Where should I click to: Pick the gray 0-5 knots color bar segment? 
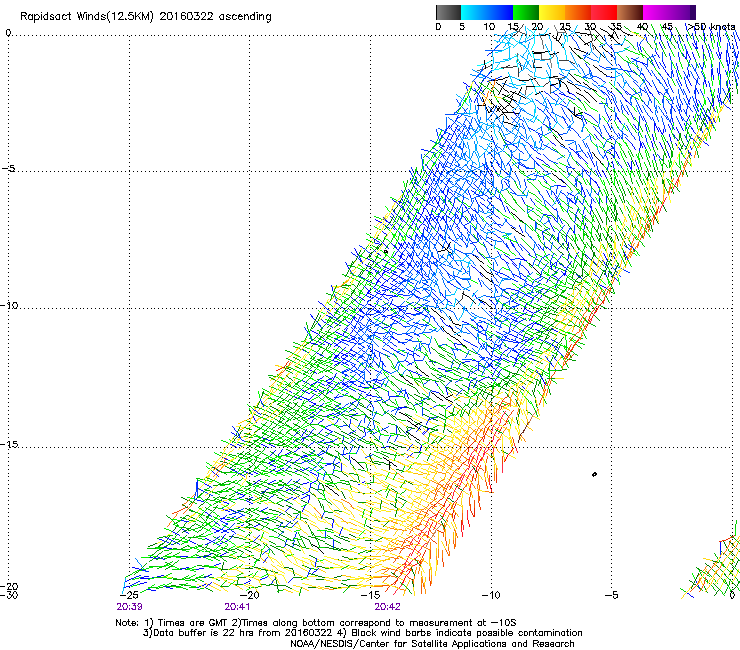coord(448,12)
